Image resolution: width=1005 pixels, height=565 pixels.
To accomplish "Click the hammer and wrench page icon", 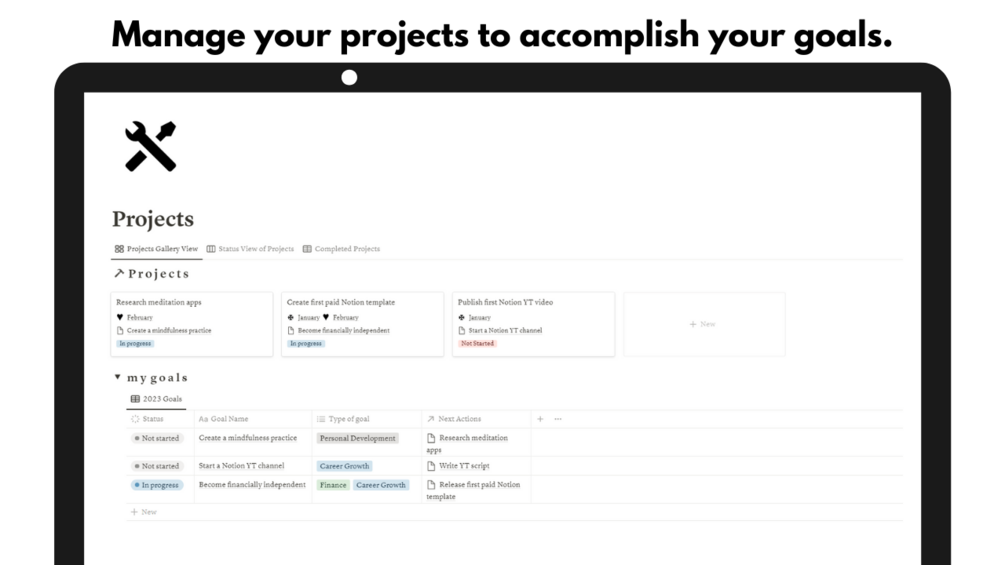I will (151, 146).
